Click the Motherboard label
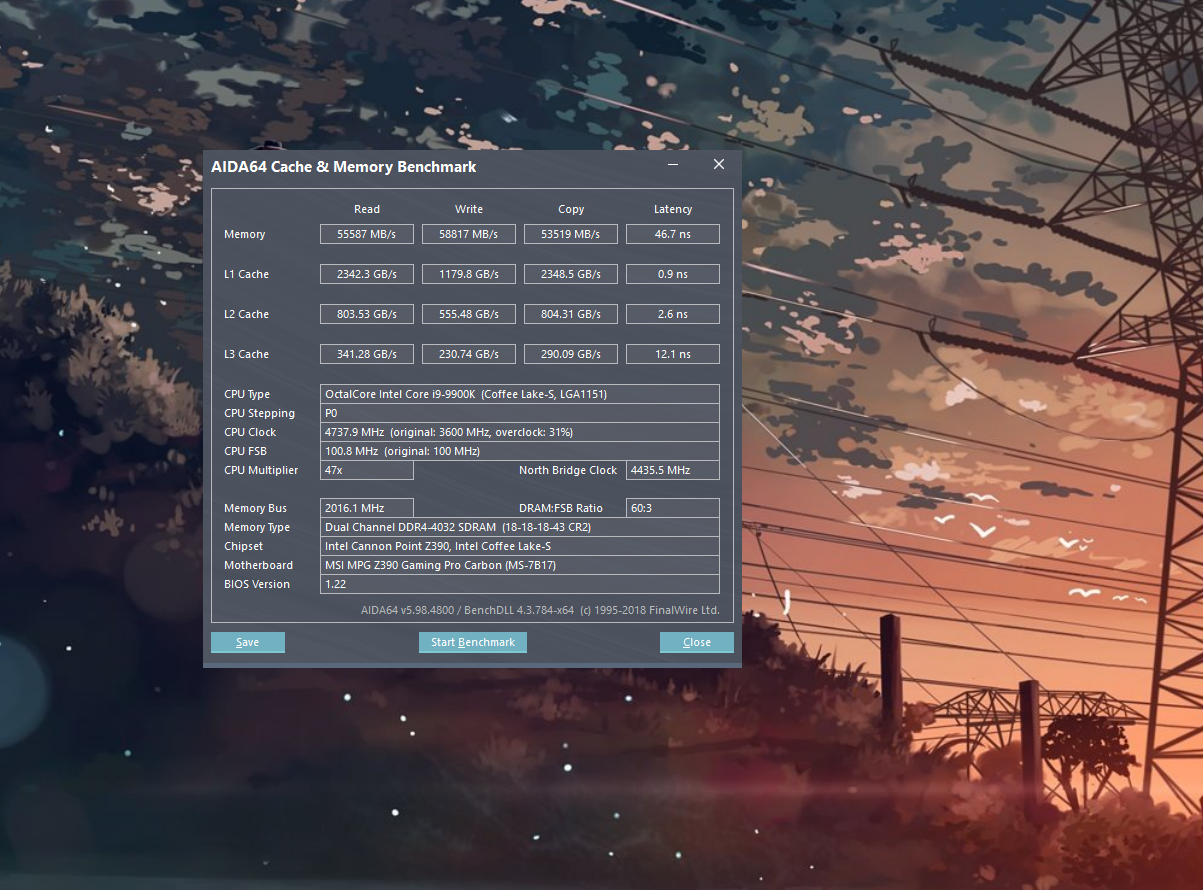The width and height of the screenshot is (1203, 890). click(259, 565)
